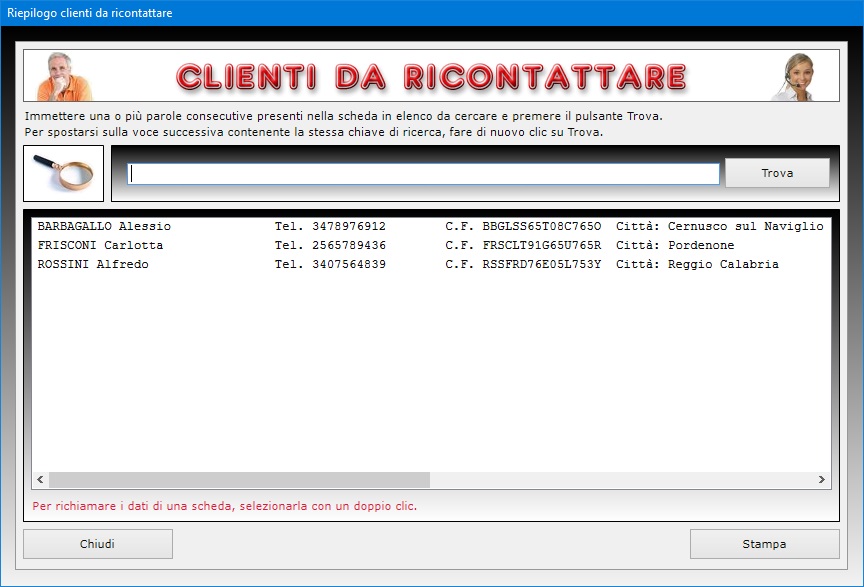Select the FRISCONI Carlotta row

(431, 245)
